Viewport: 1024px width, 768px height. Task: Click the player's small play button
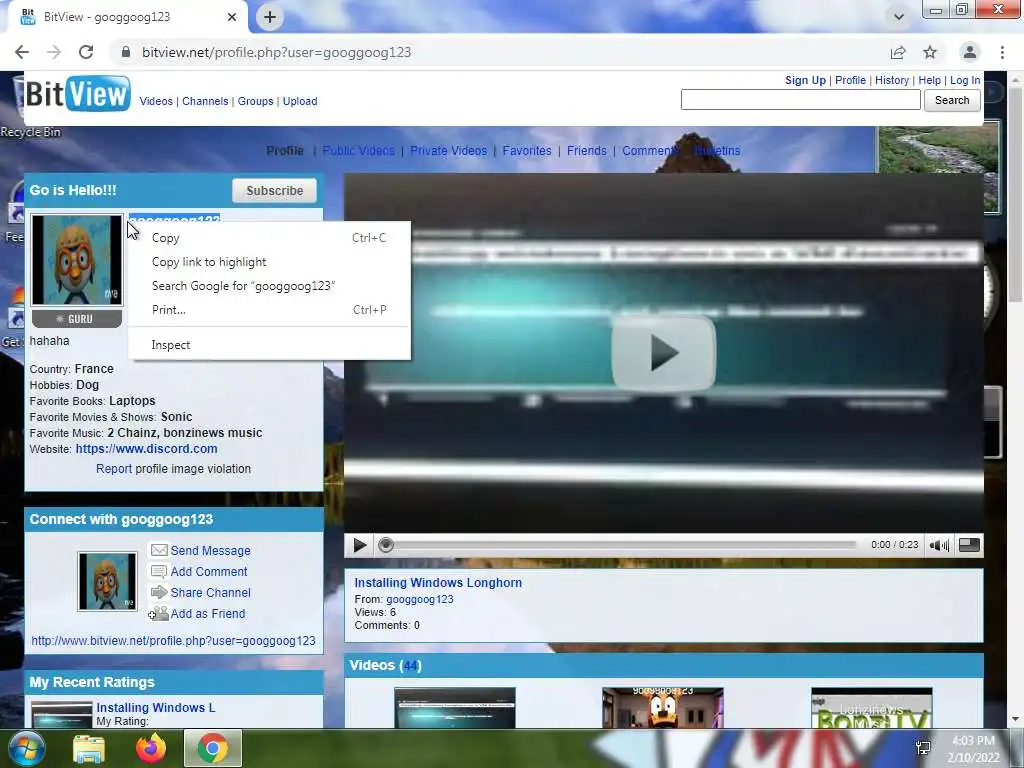coord(359,545)
